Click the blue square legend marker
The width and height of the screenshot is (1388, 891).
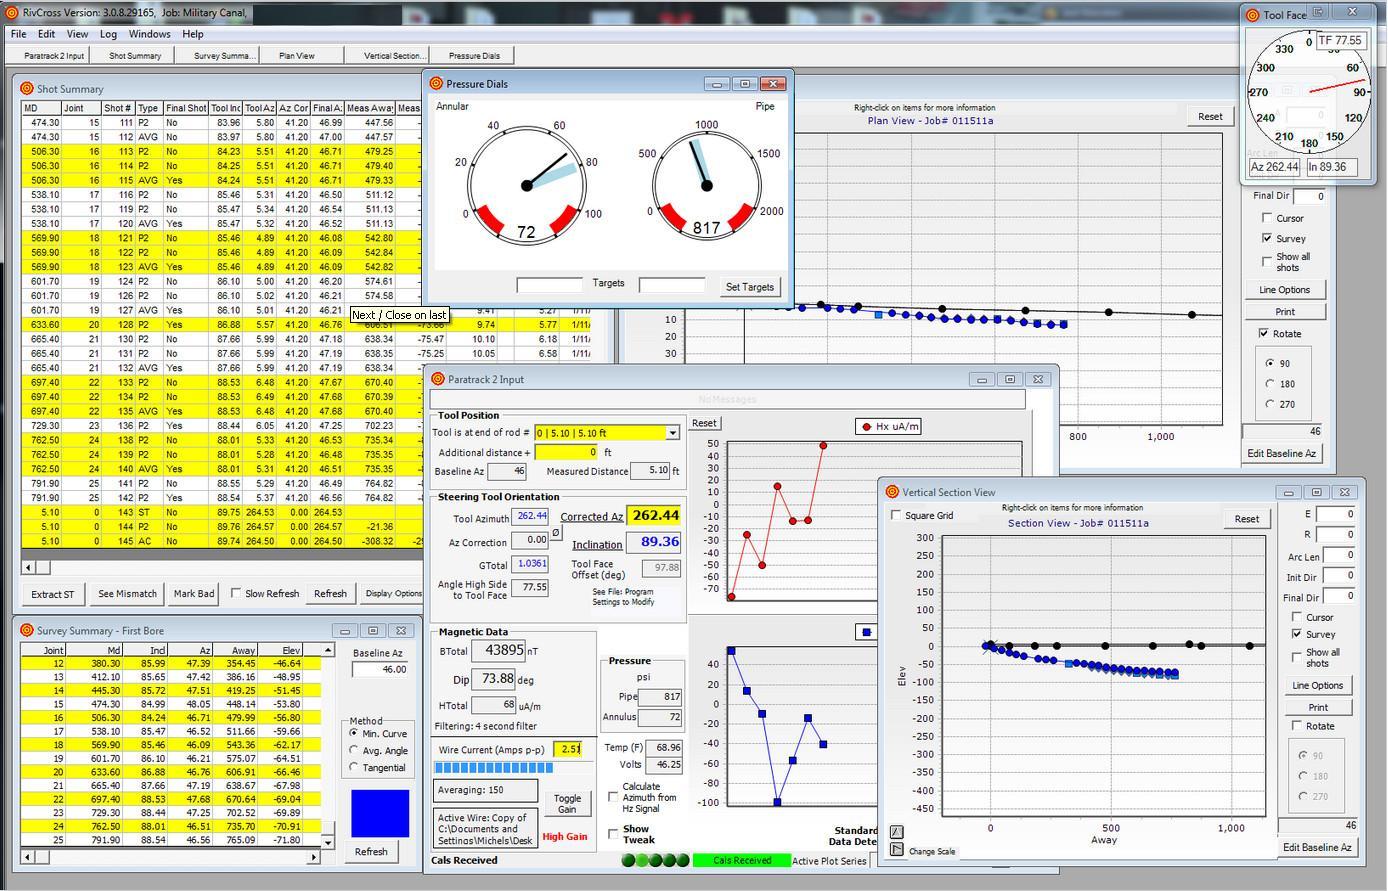(866, 632)
